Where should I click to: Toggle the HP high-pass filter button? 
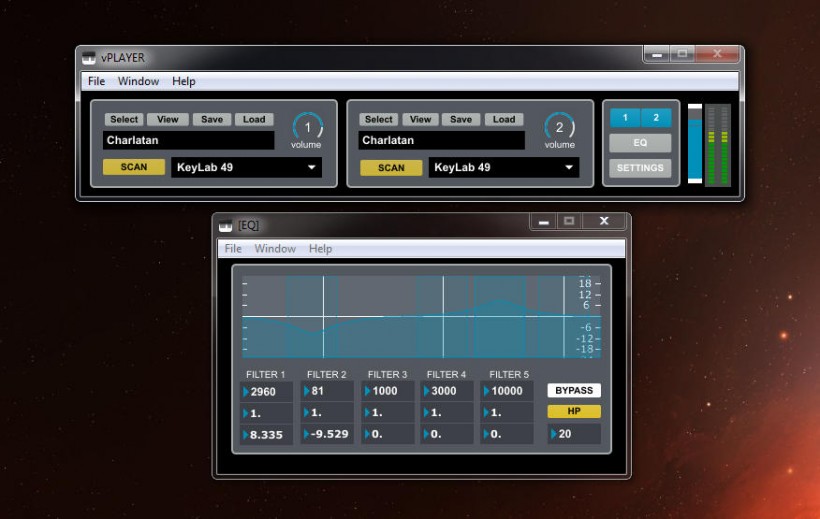click(x=573, y=411)
